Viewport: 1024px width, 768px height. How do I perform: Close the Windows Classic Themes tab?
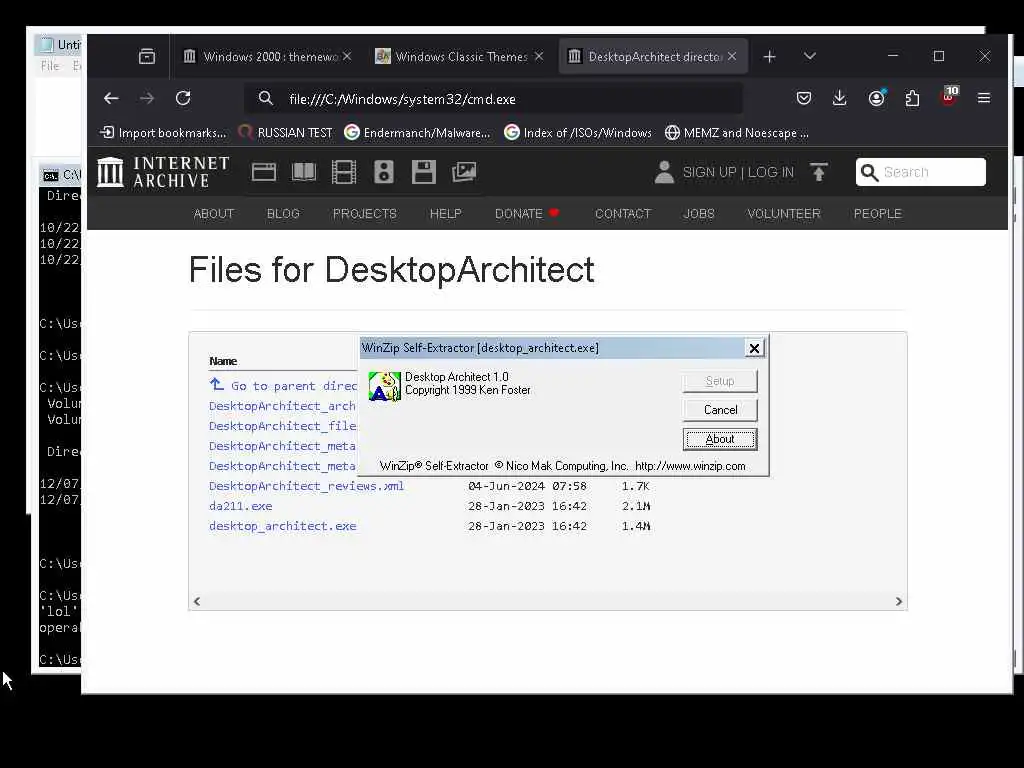(539, 57)
